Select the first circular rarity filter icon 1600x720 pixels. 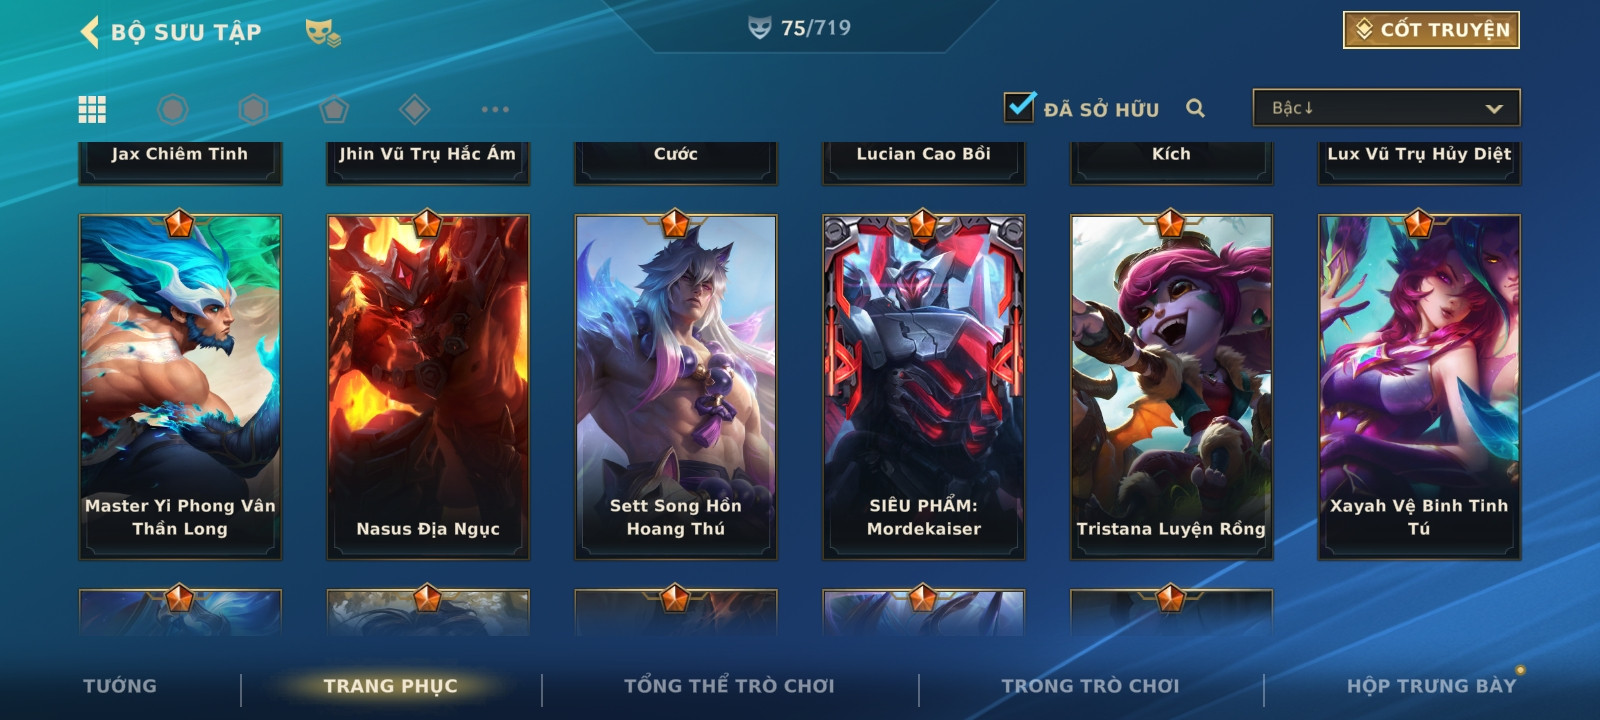pos(173,109)
